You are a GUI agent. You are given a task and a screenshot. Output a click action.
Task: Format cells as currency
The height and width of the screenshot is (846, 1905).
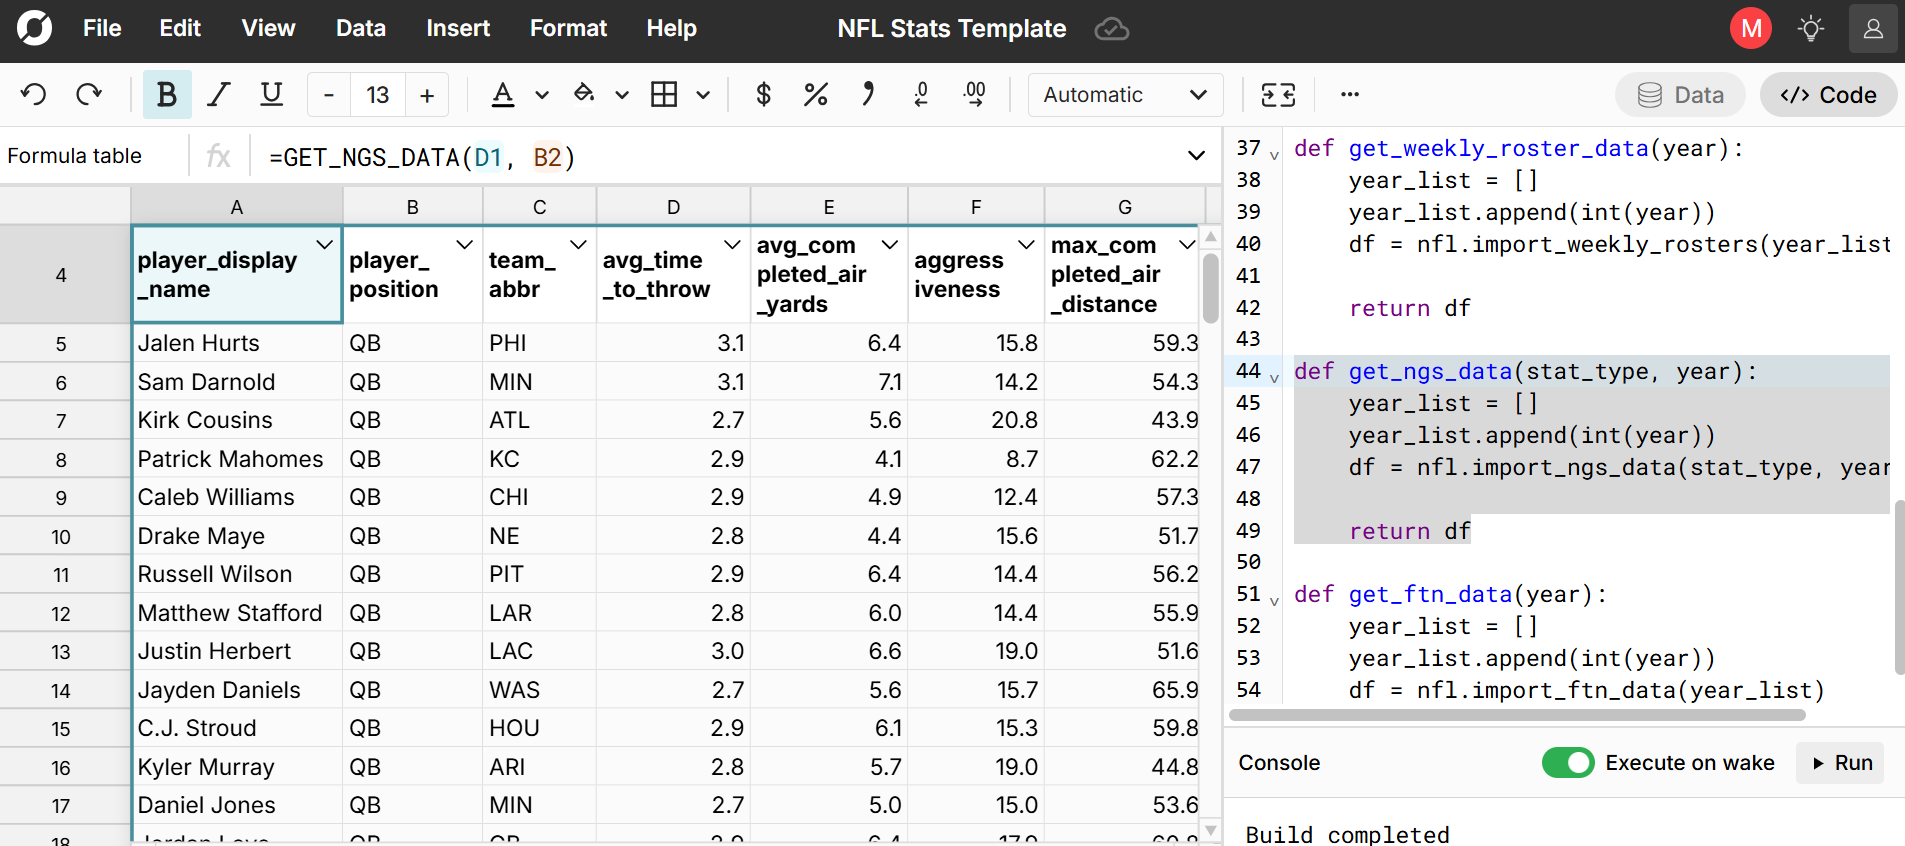click(763, 95)
